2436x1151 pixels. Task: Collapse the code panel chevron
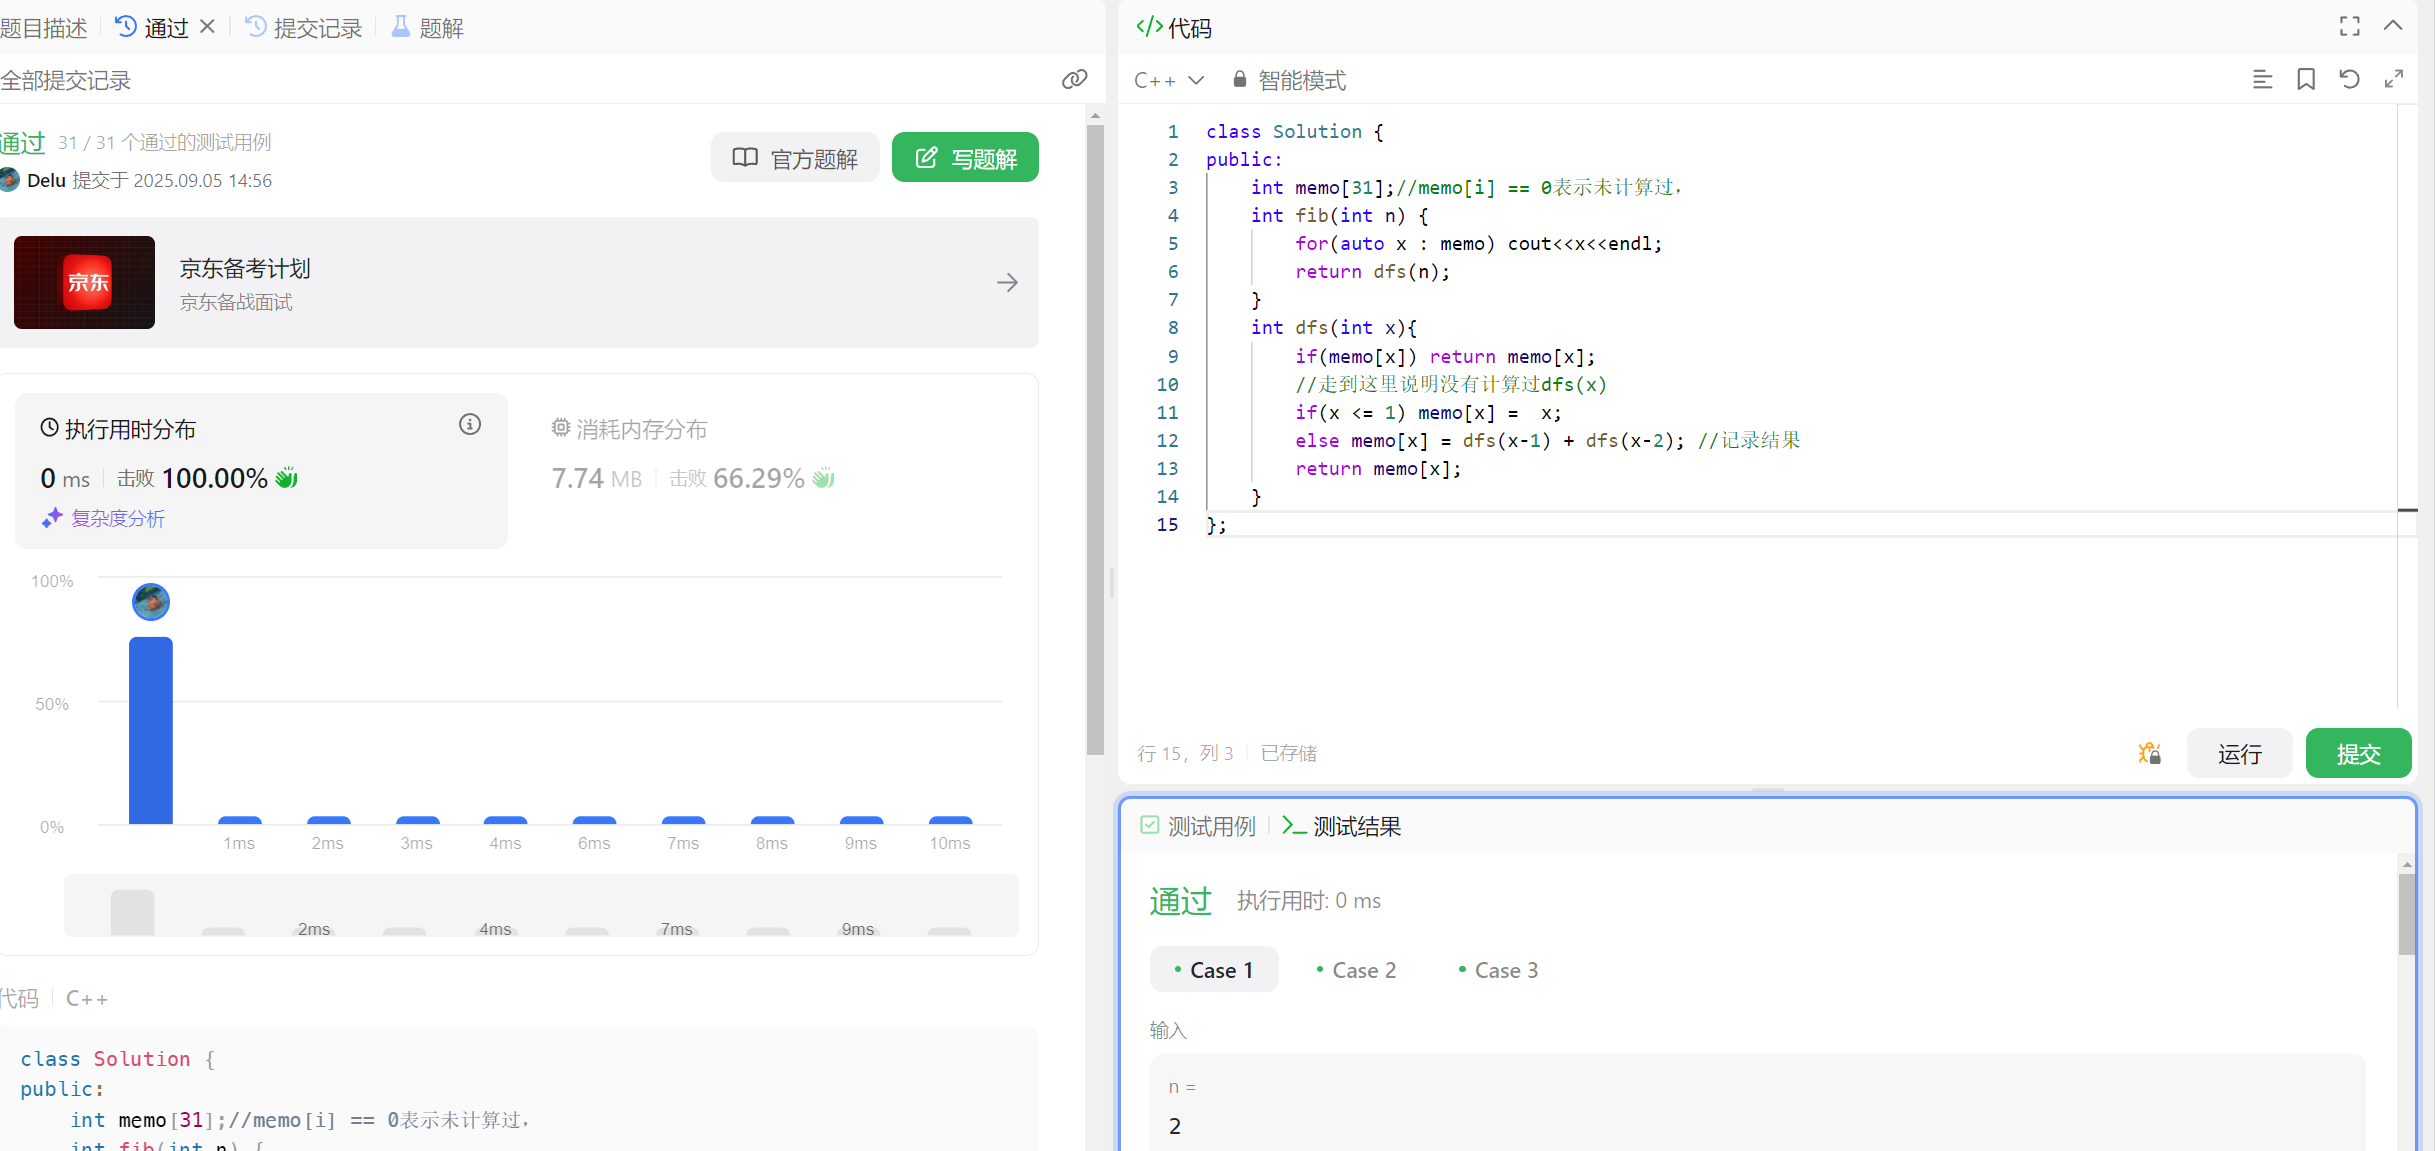tap(2393, 26)
